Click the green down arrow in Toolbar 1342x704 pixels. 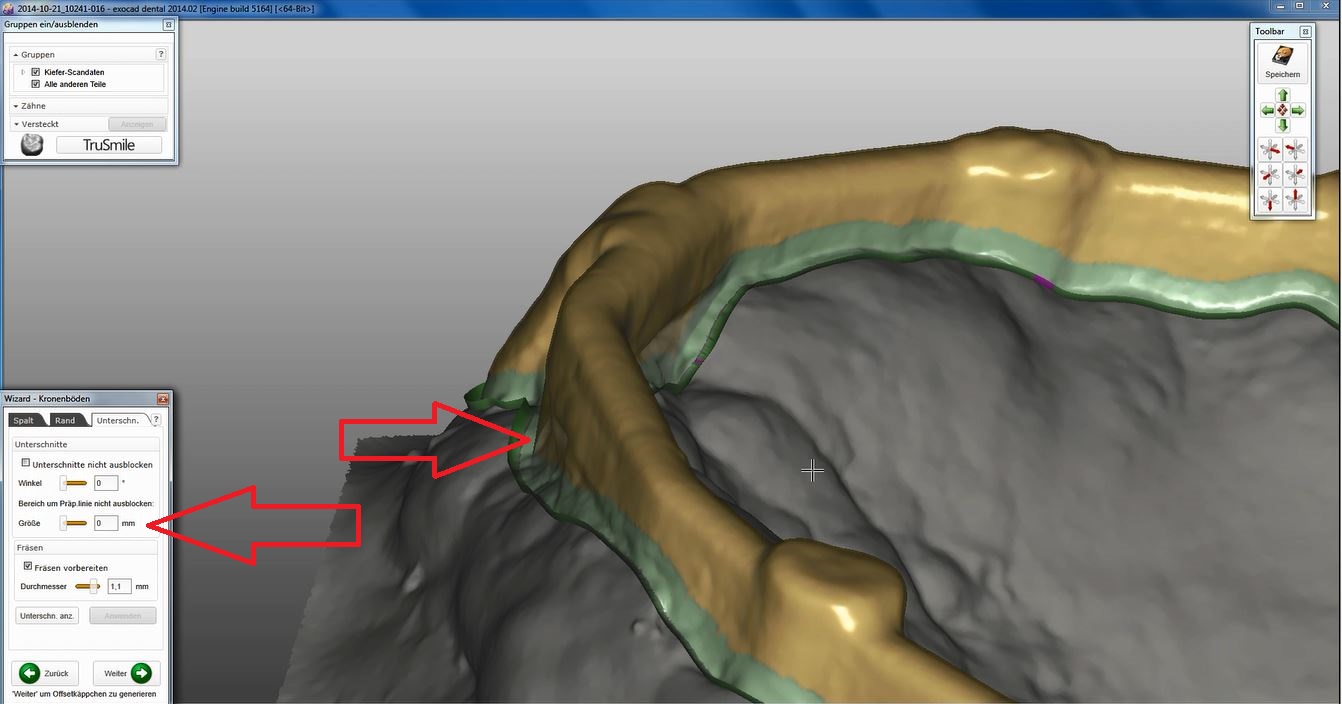coord(1283,125)
